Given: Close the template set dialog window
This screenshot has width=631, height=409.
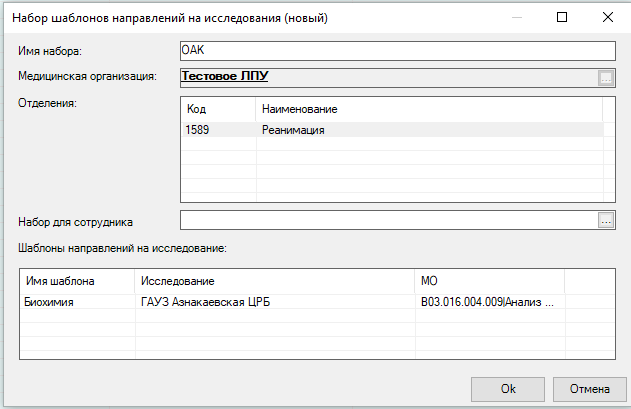Looking at the screenshot, I should pyautogui.click(x=607, y=17).
